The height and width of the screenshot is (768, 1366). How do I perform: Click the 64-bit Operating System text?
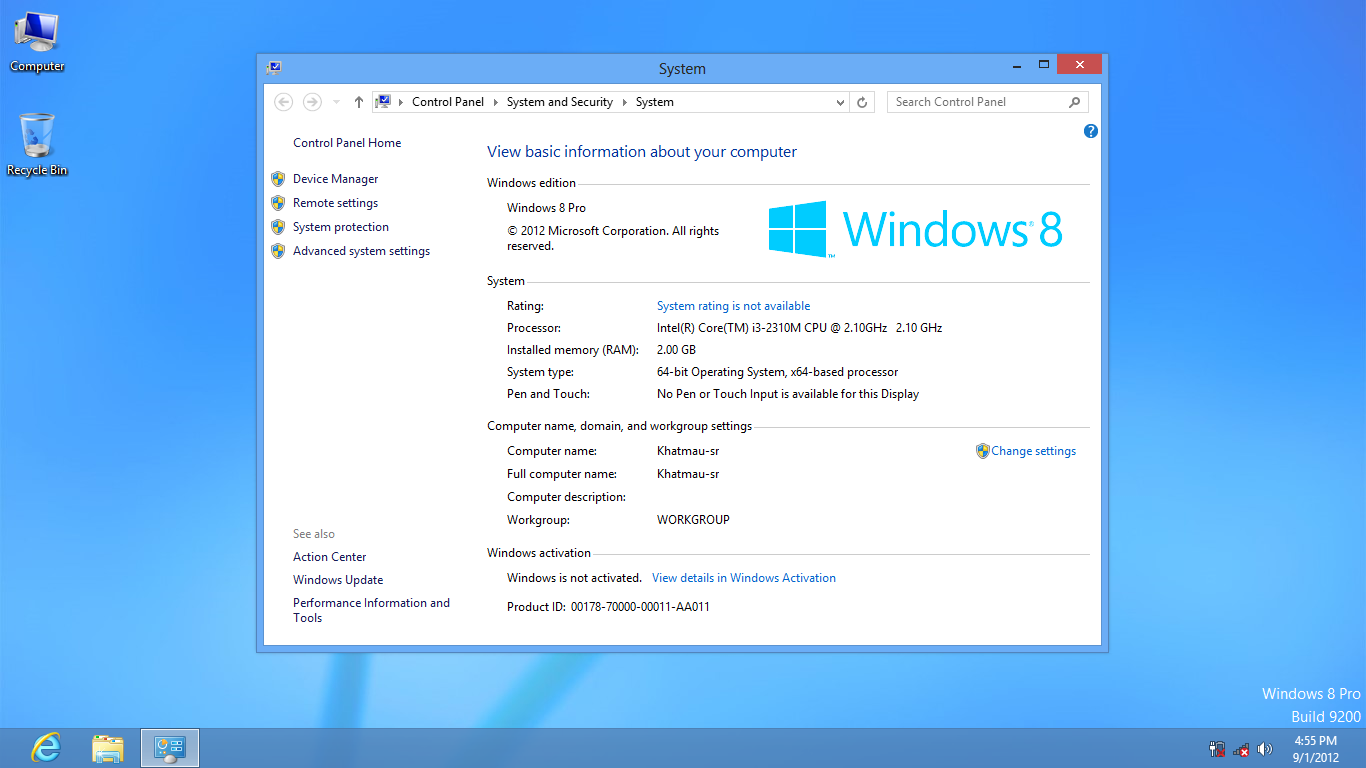click(777, 372)
